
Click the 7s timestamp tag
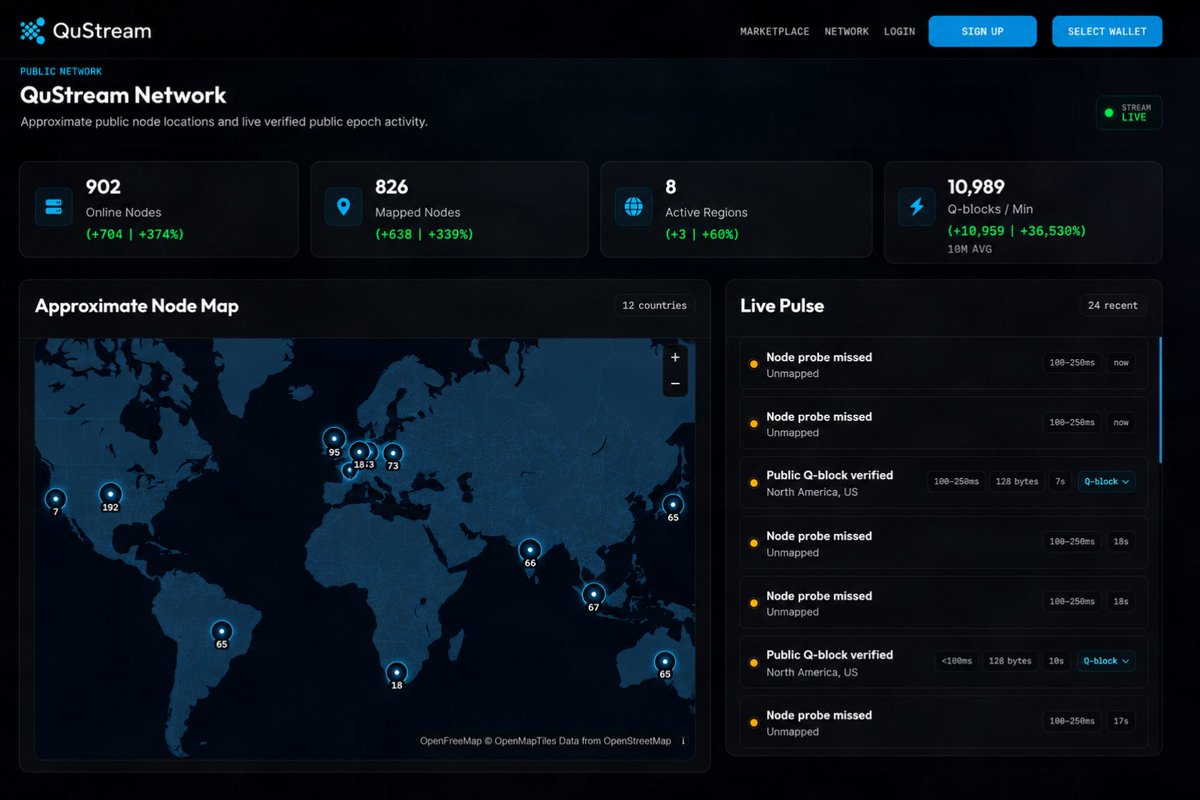1059,482
